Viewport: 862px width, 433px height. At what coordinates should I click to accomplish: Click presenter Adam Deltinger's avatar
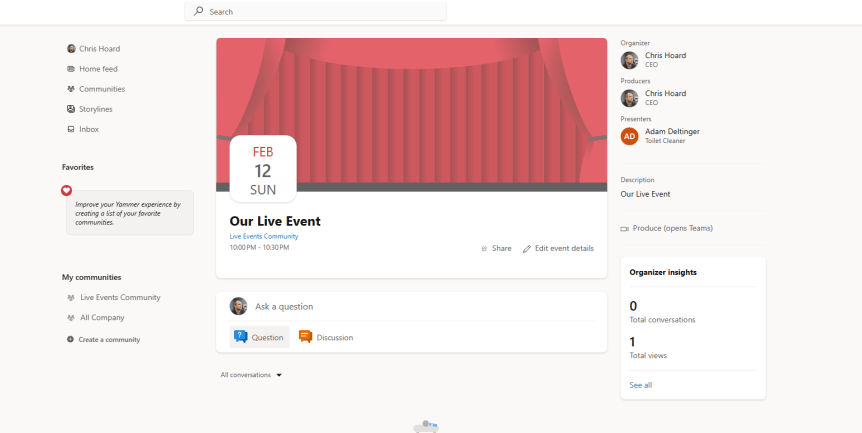[629, 136]
